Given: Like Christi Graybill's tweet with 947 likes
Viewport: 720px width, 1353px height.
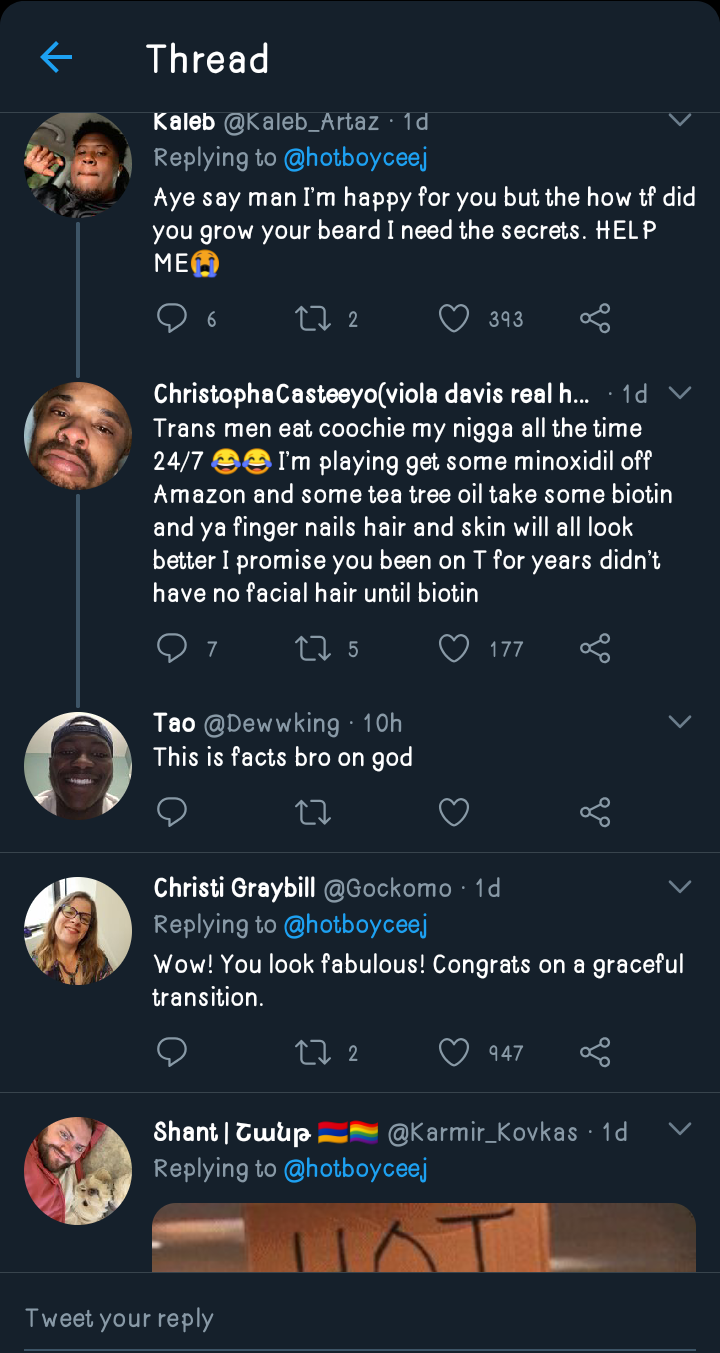Looking at the screenshot, I should click(454, 1052).
